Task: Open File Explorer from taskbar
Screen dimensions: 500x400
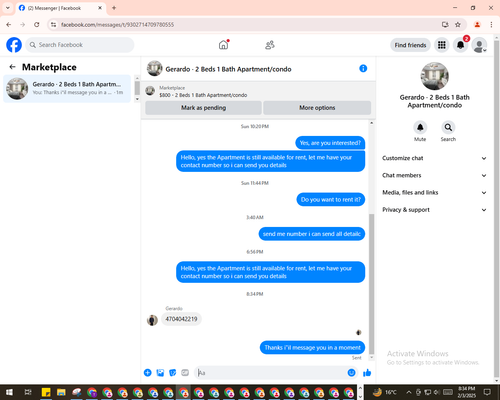Action: [61, 392]
